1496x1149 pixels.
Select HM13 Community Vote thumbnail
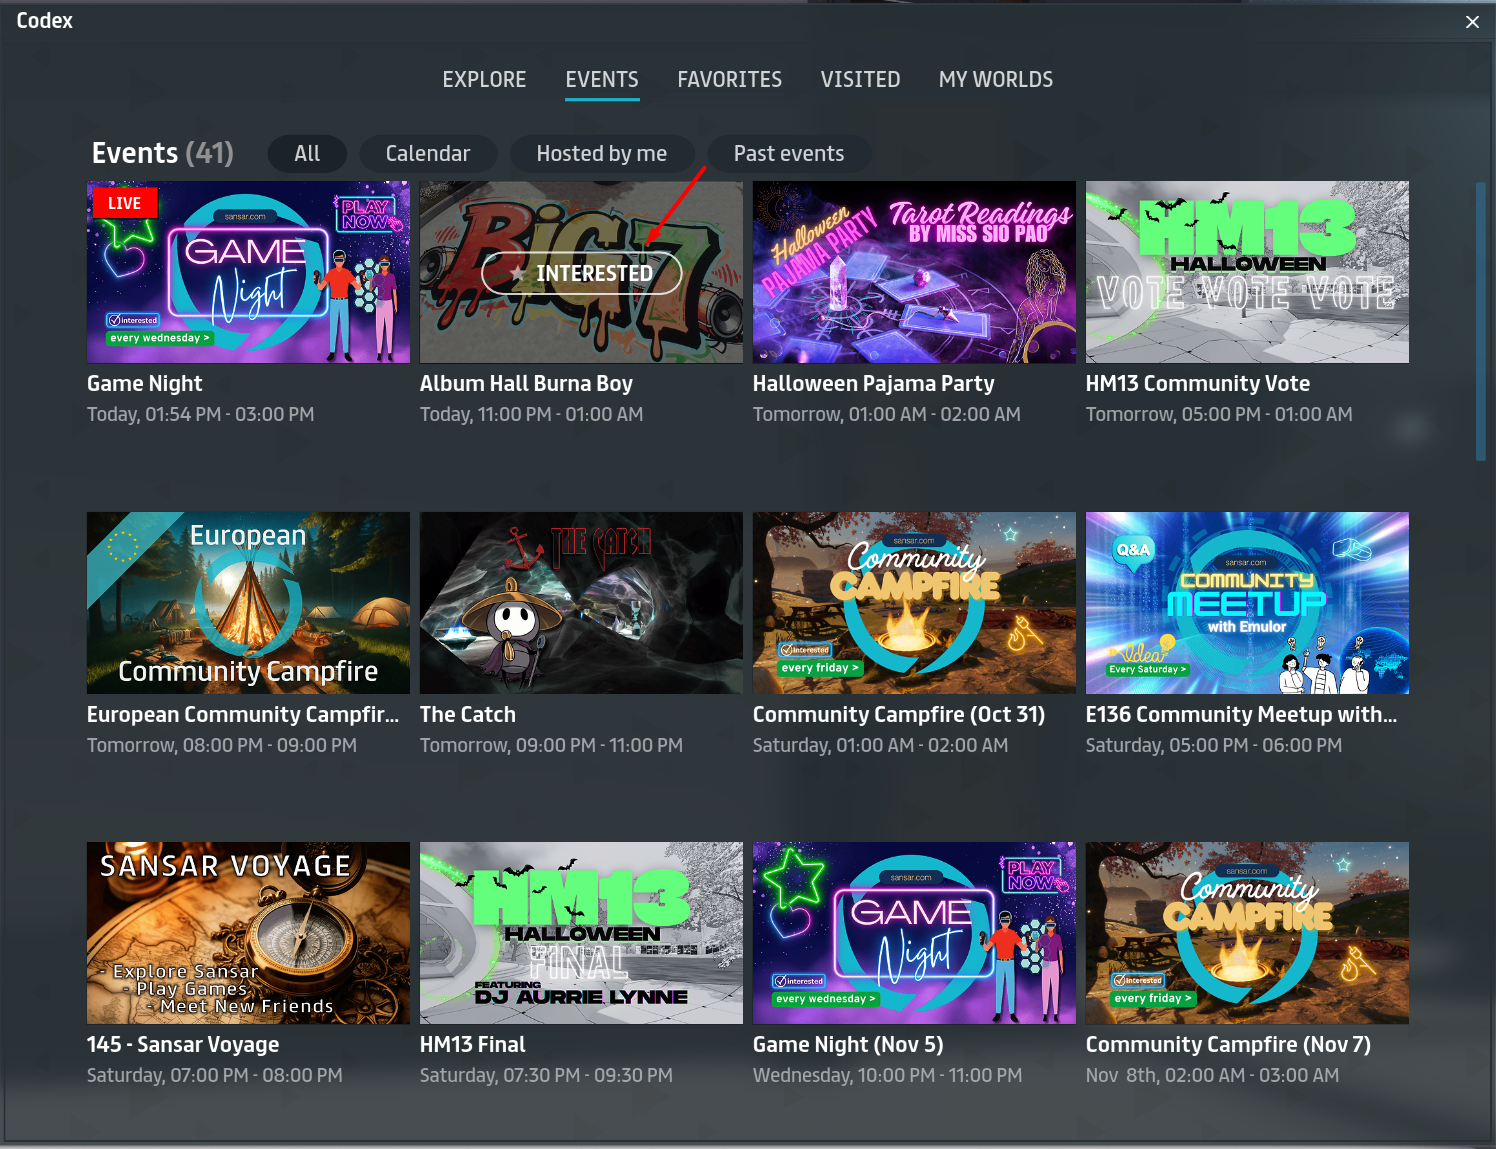click(x=1247, y=272)
